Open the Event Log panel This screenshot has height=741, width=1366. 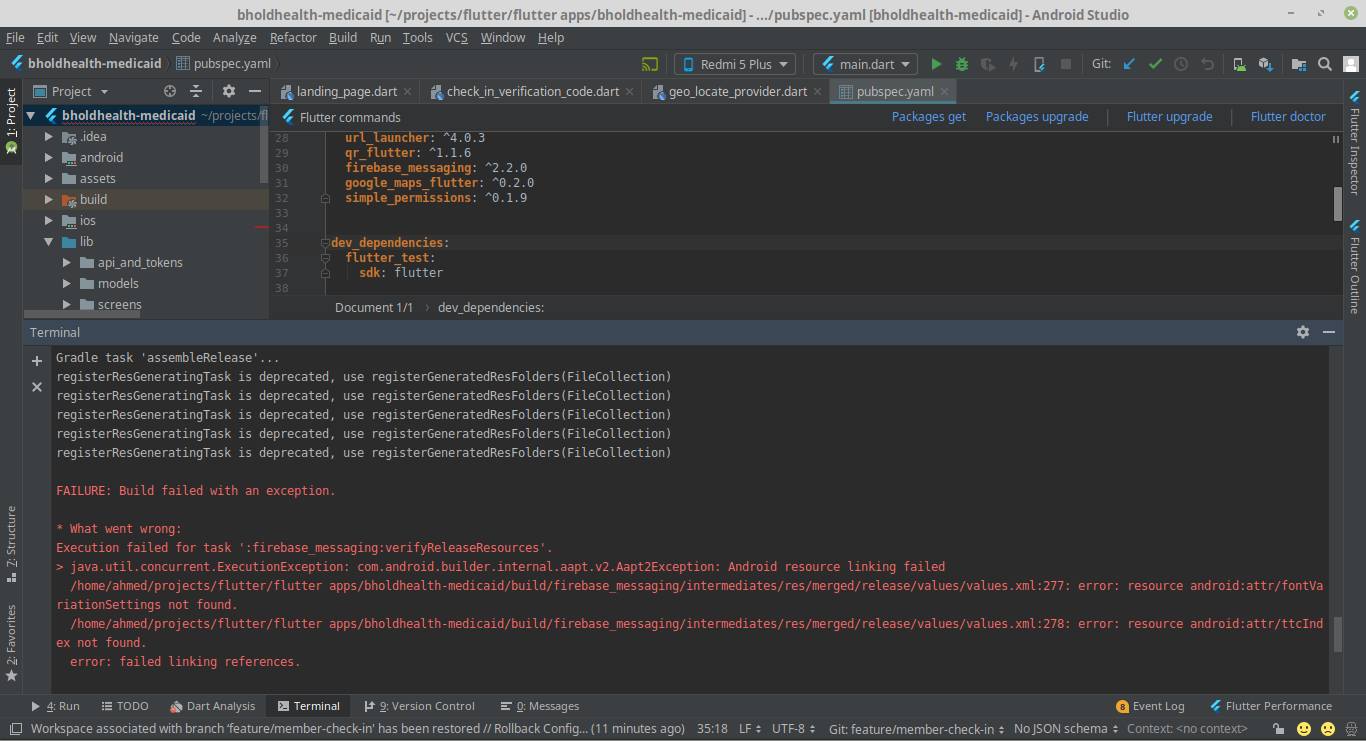[x=1150, y=705]
